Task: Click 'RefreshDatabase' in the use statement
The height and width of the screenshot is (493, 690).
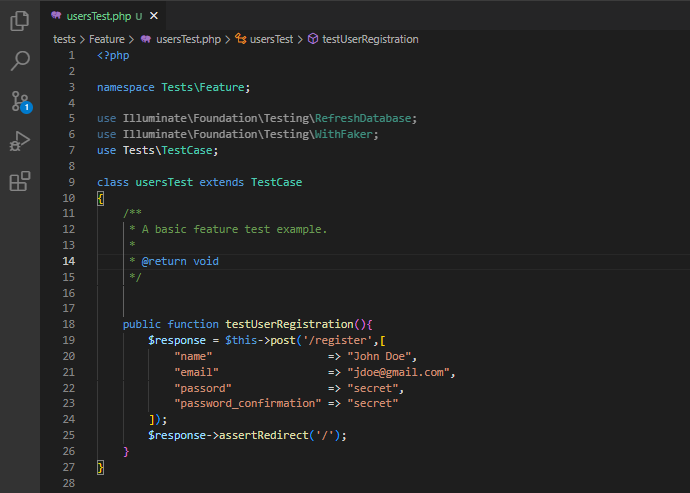Action: pos(363,118)
